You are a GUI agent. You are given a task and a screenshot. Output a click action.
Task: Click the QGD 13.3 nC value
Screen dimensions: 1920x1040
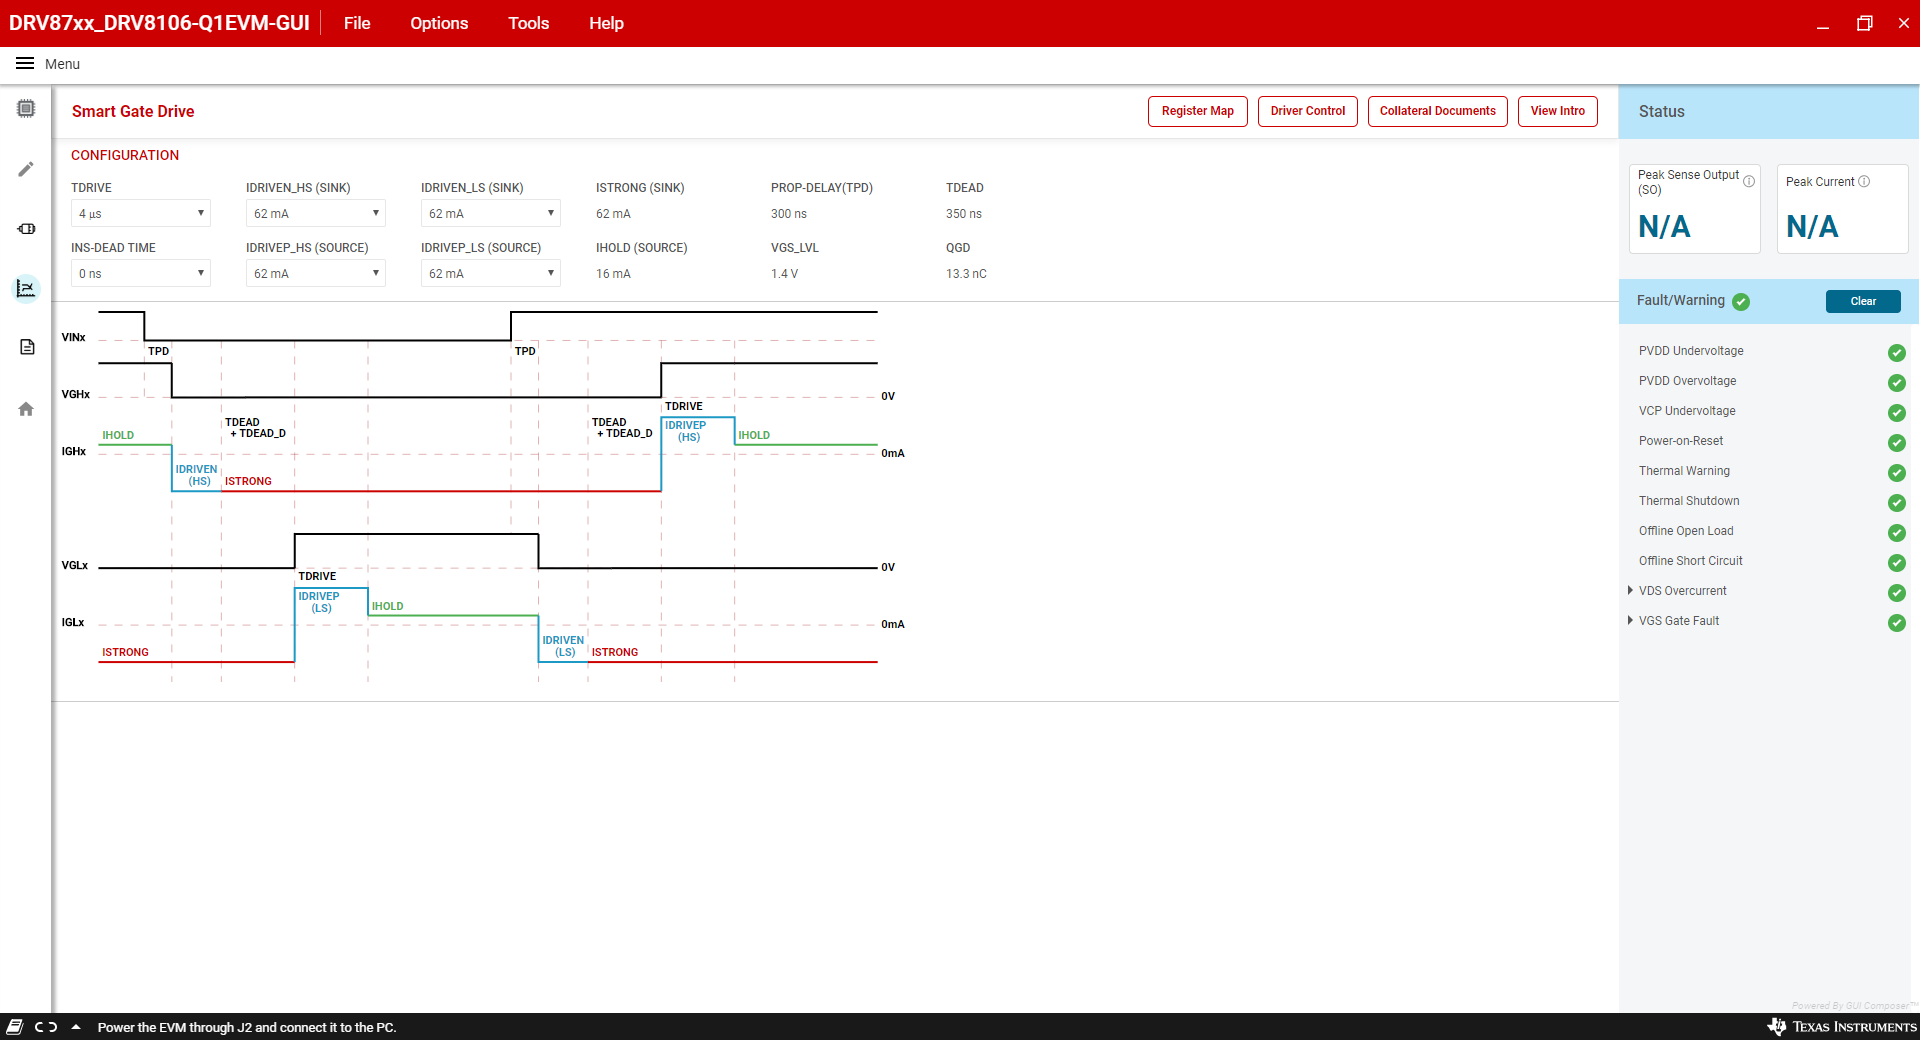966,274
